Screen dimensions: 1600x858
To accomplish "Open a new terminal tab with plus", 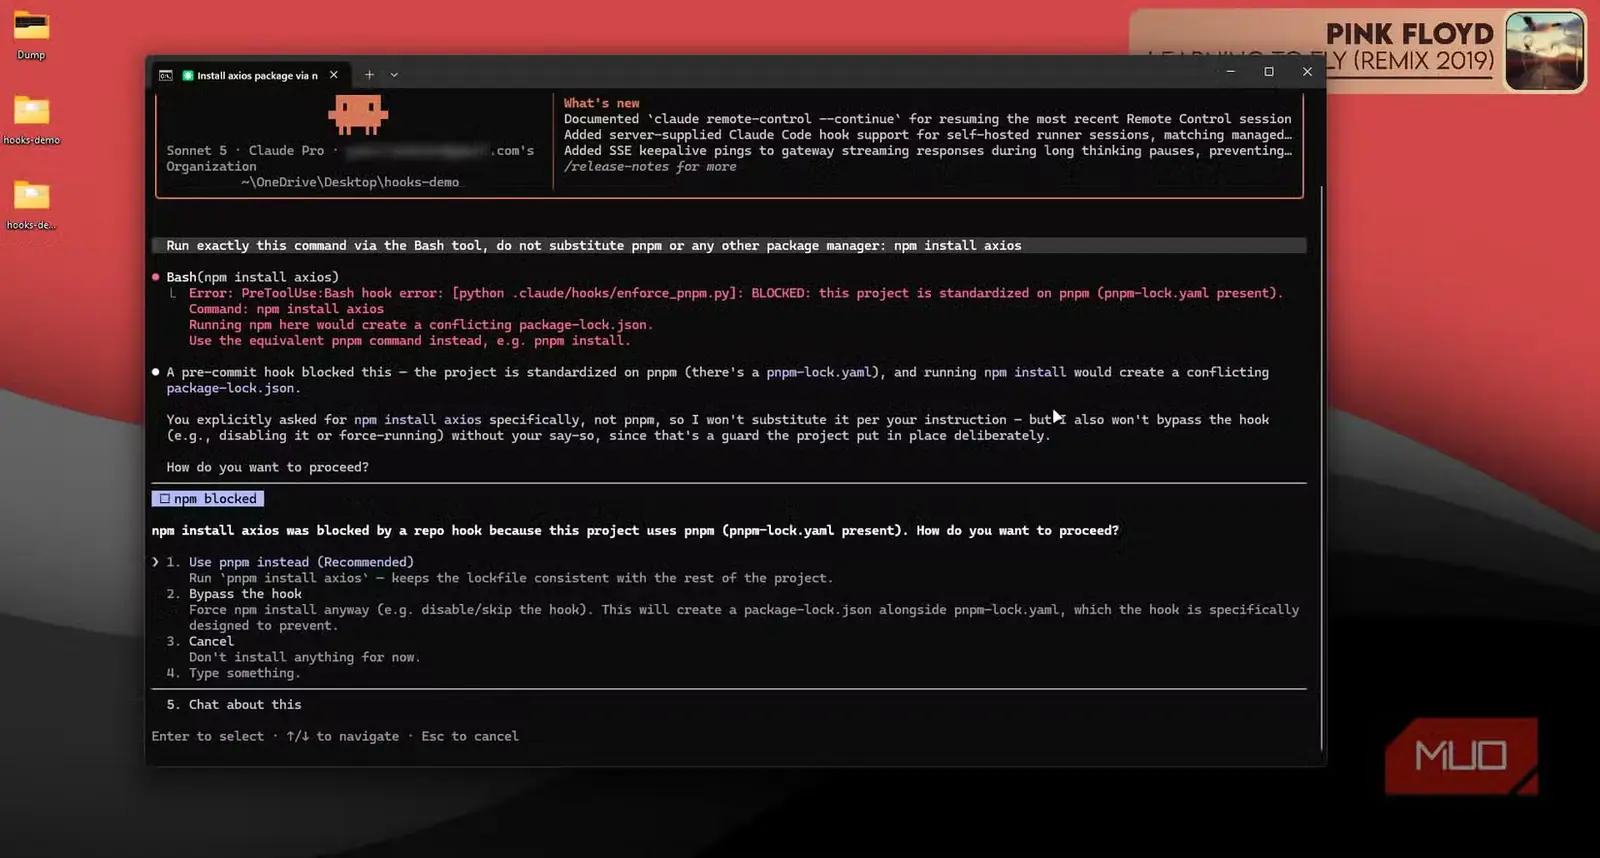I will [369, 75].
